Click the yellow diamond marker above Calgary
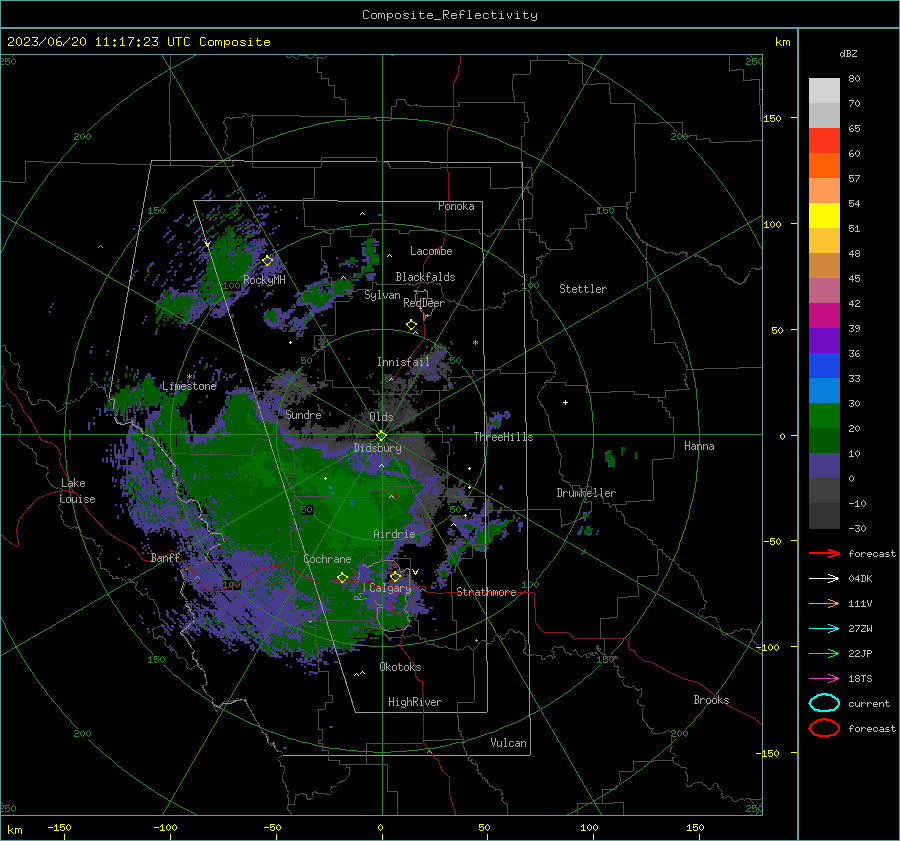Image resolution: width=900 pixels, height=841 pixels. click(395, 576)
